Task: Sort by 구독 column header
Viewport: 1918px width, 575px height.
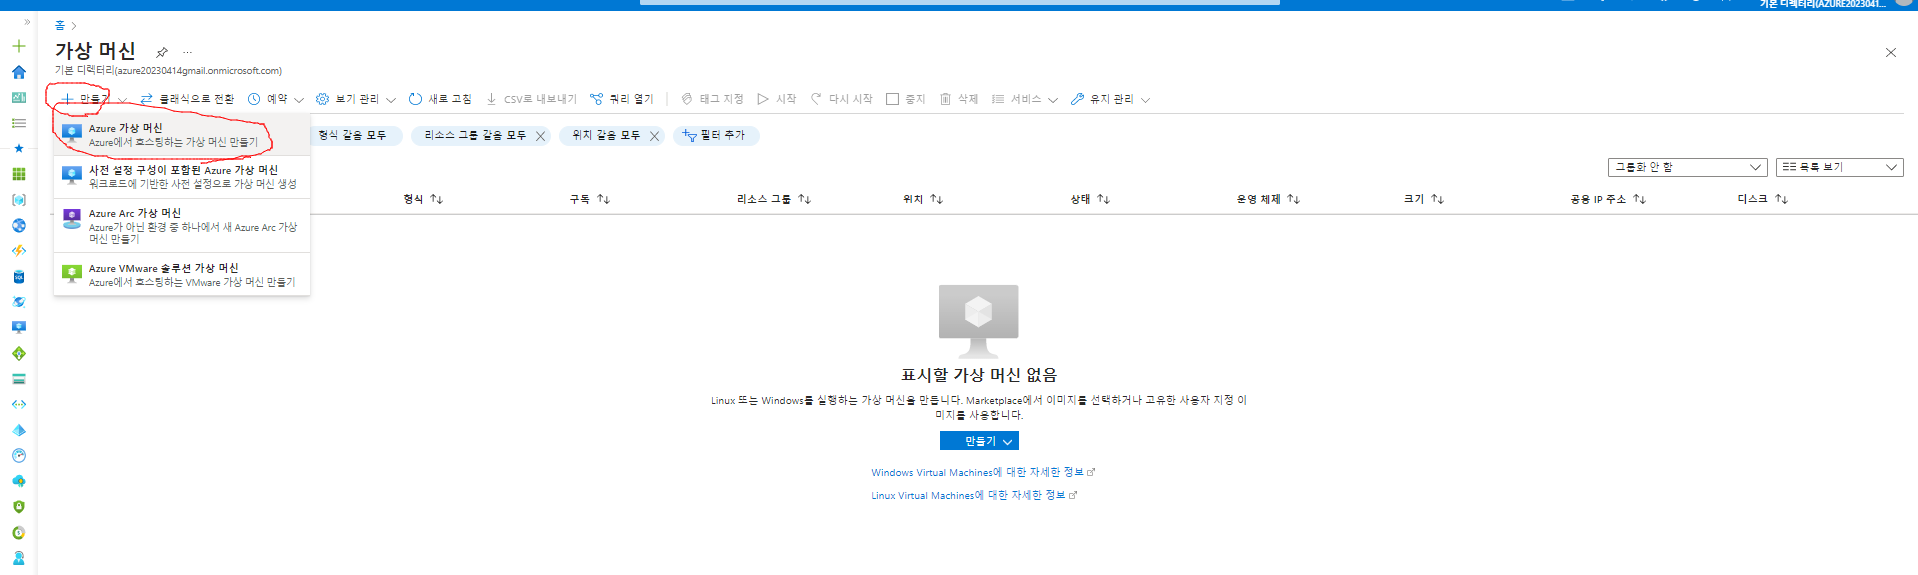Action: click(590, 199)
